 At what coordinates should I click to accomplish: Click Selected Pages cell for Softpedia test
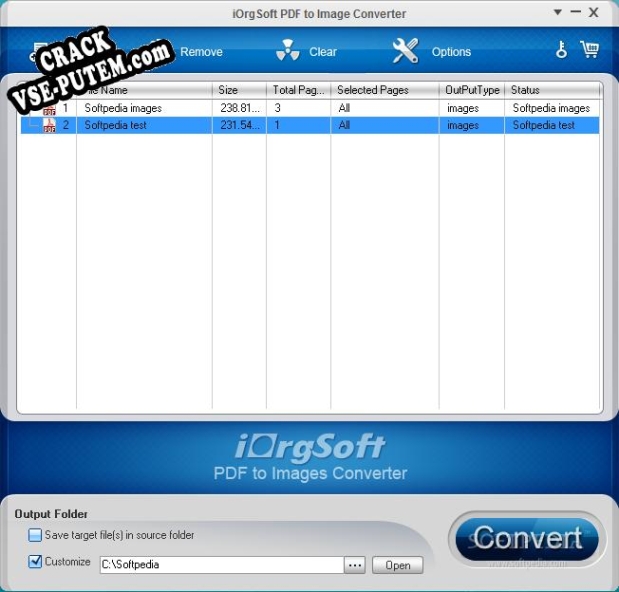pyautogui.click(x=384, y=126)
